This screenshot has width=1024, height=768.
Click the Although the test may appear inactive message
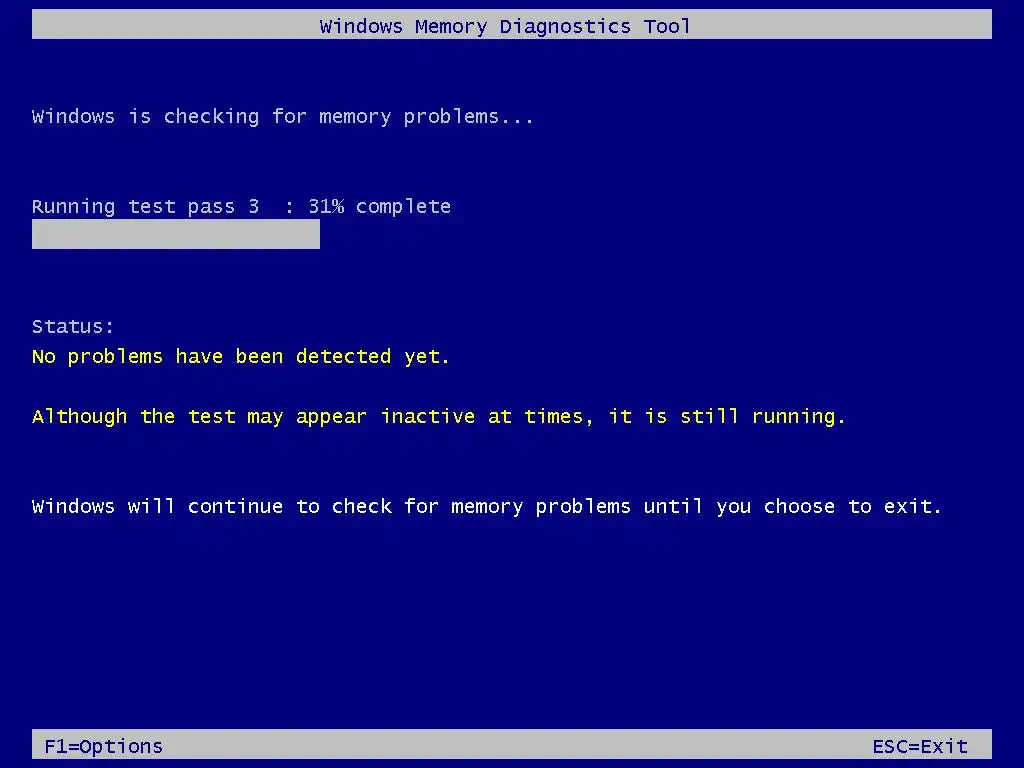click(439, 417)
